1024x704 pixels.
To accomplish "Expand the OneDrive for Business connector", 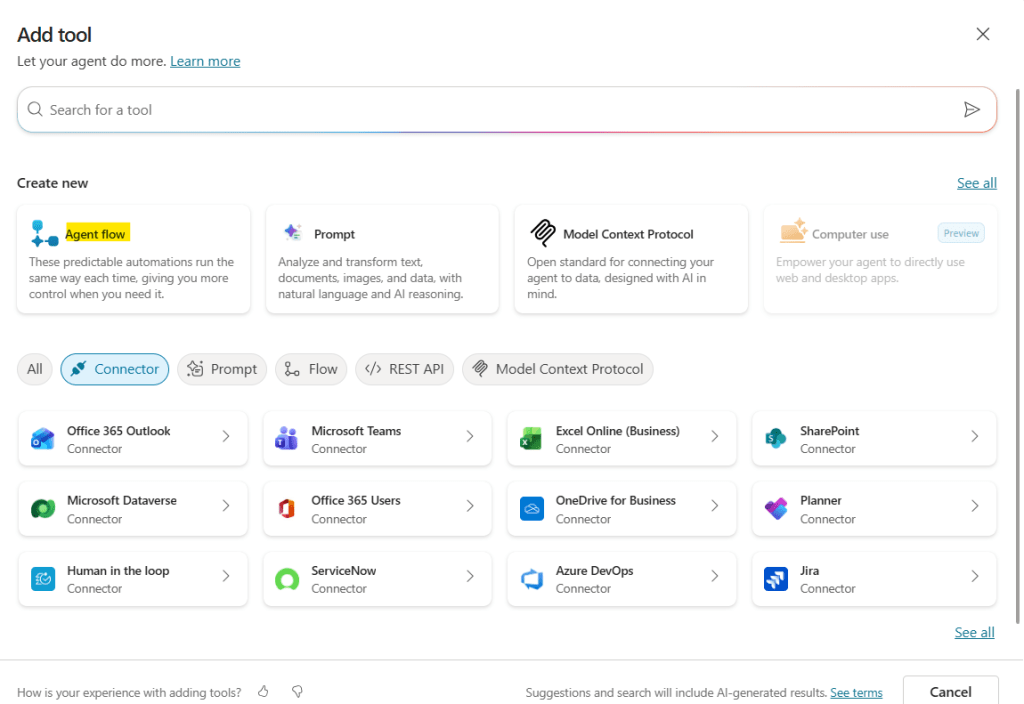I will pos(713,508).
